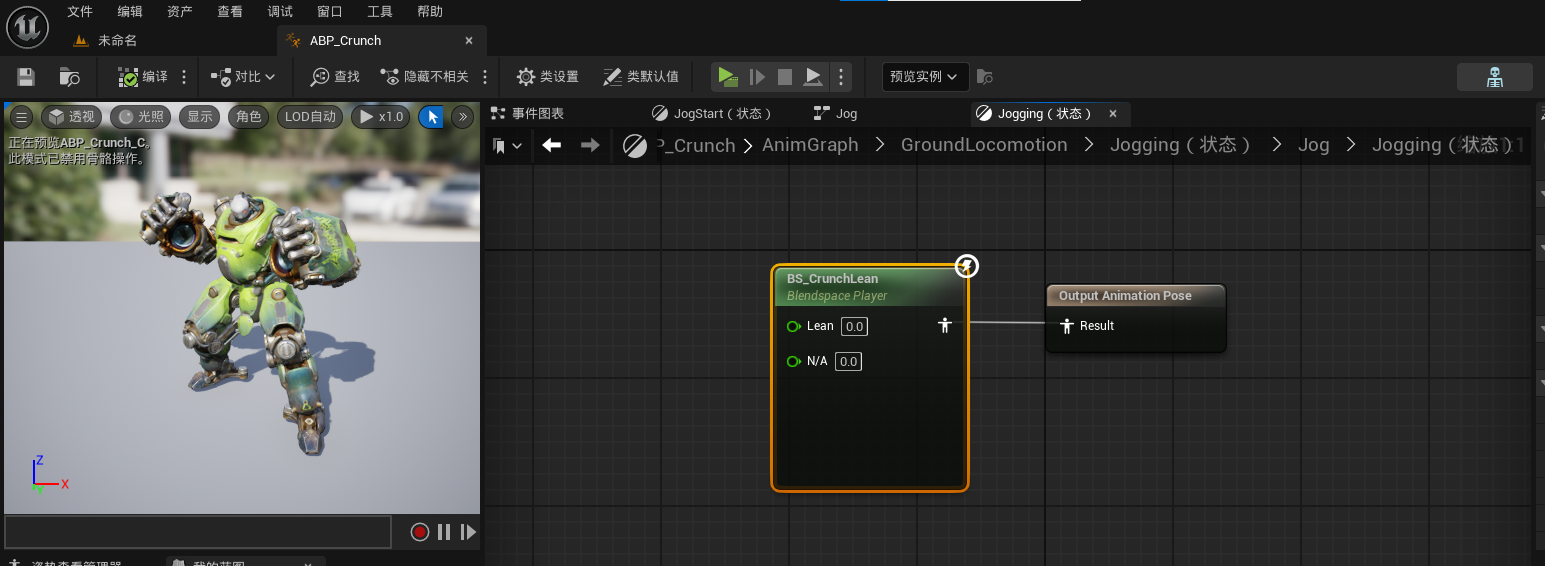Click the Result pose input pin

pos(1067,326)
